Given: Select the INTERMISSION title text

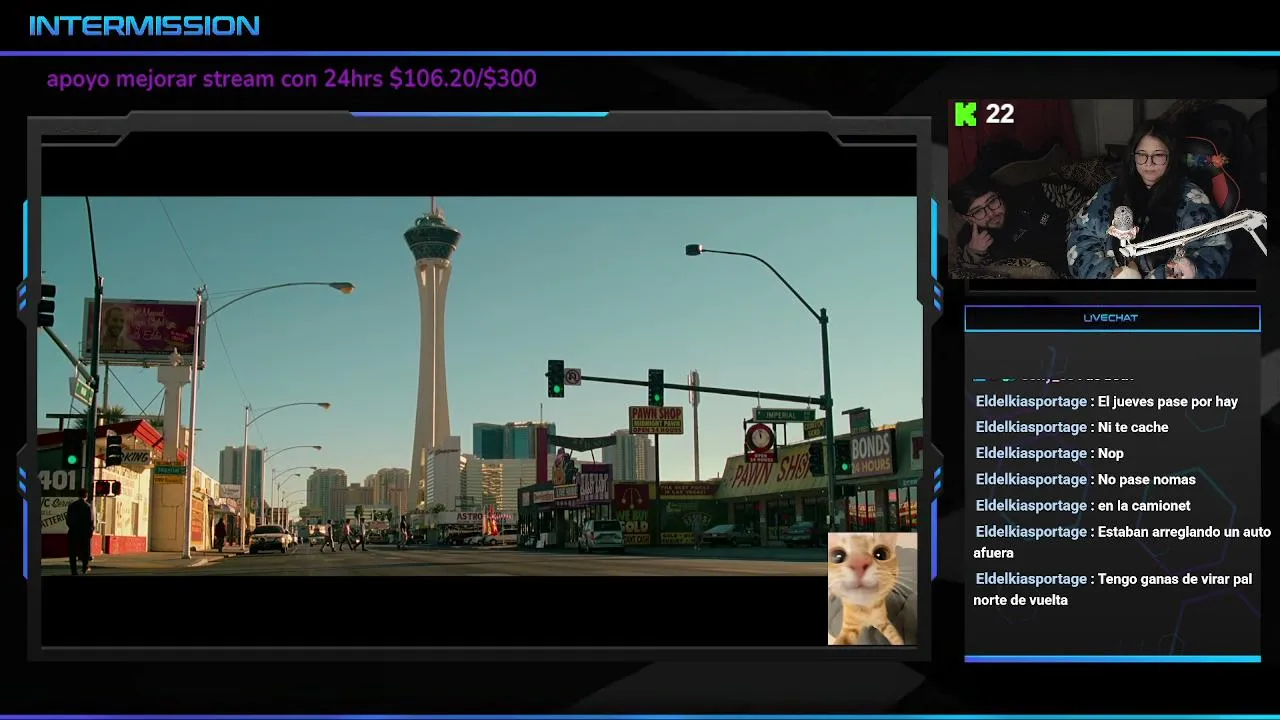Looking at the screenshot, I should (x=144, y=26).
